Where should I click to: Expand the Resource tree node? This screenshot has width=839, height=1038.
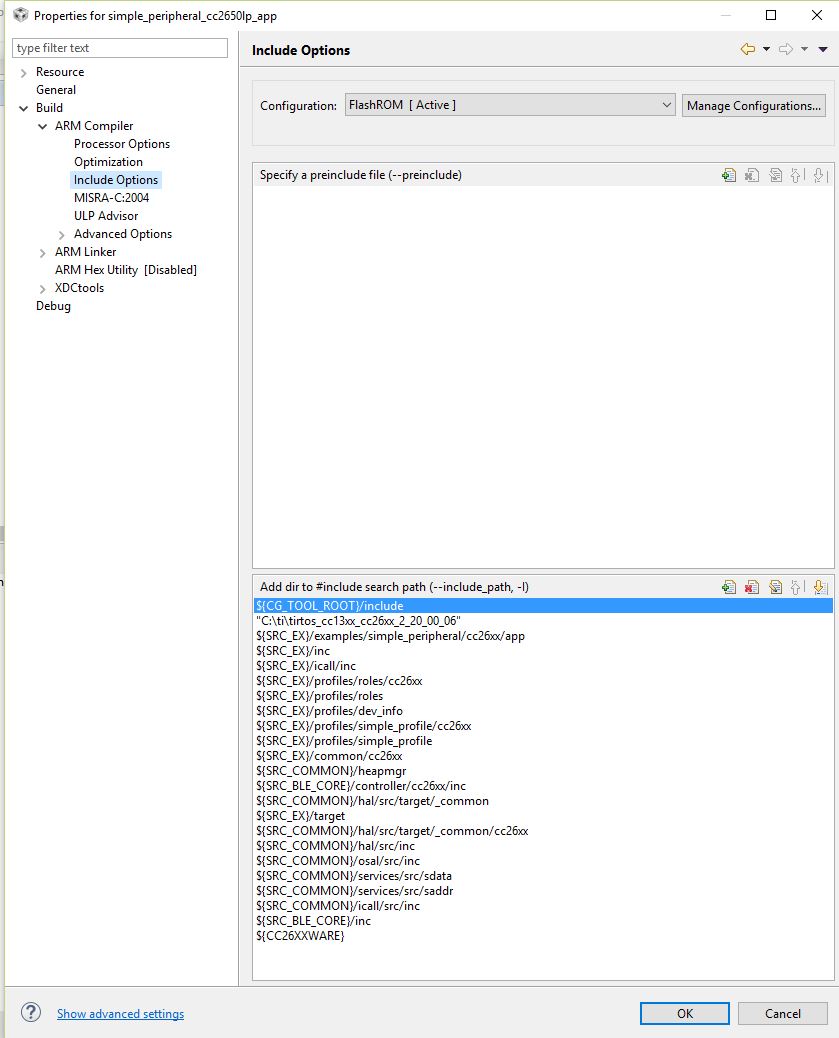point(24,73)
